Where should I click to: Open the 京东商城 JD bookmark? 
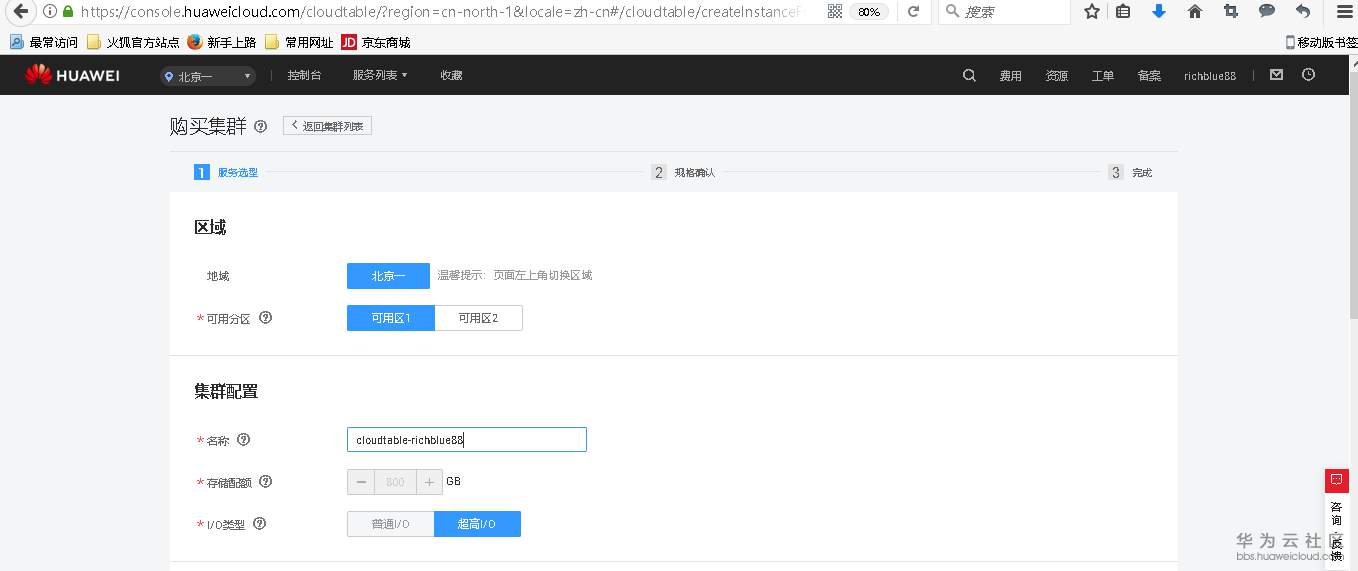coord(376,42)
